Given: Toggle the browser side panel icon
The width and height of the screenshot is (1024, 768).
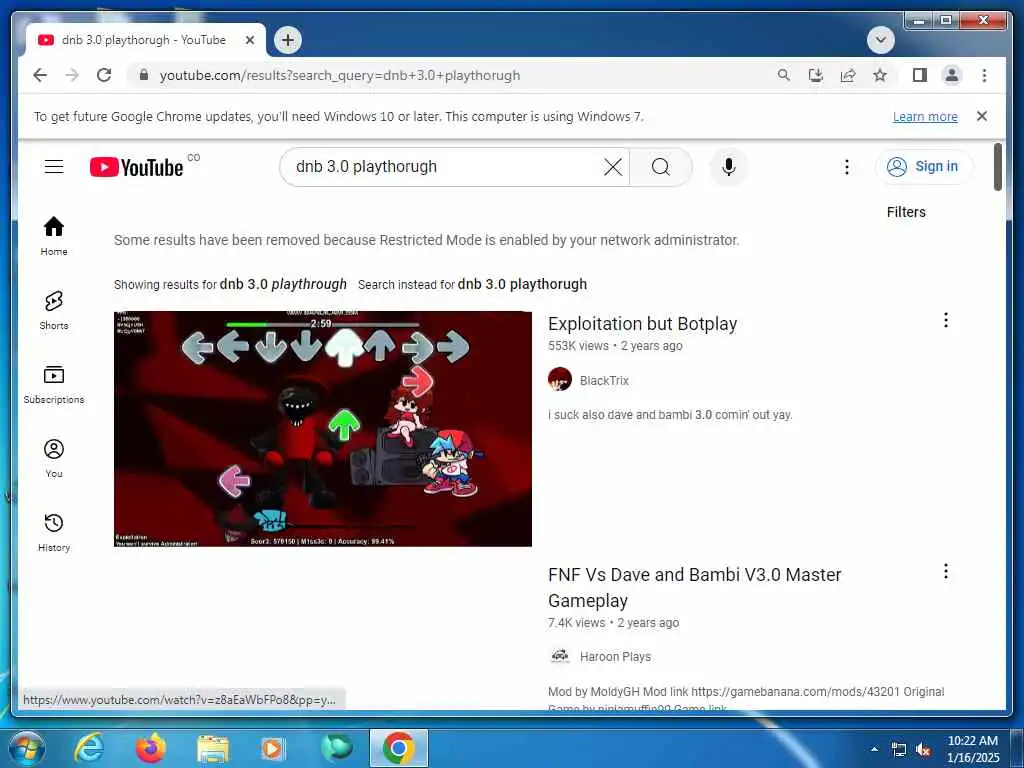Looking at the screenshot, I should point(920,75).
